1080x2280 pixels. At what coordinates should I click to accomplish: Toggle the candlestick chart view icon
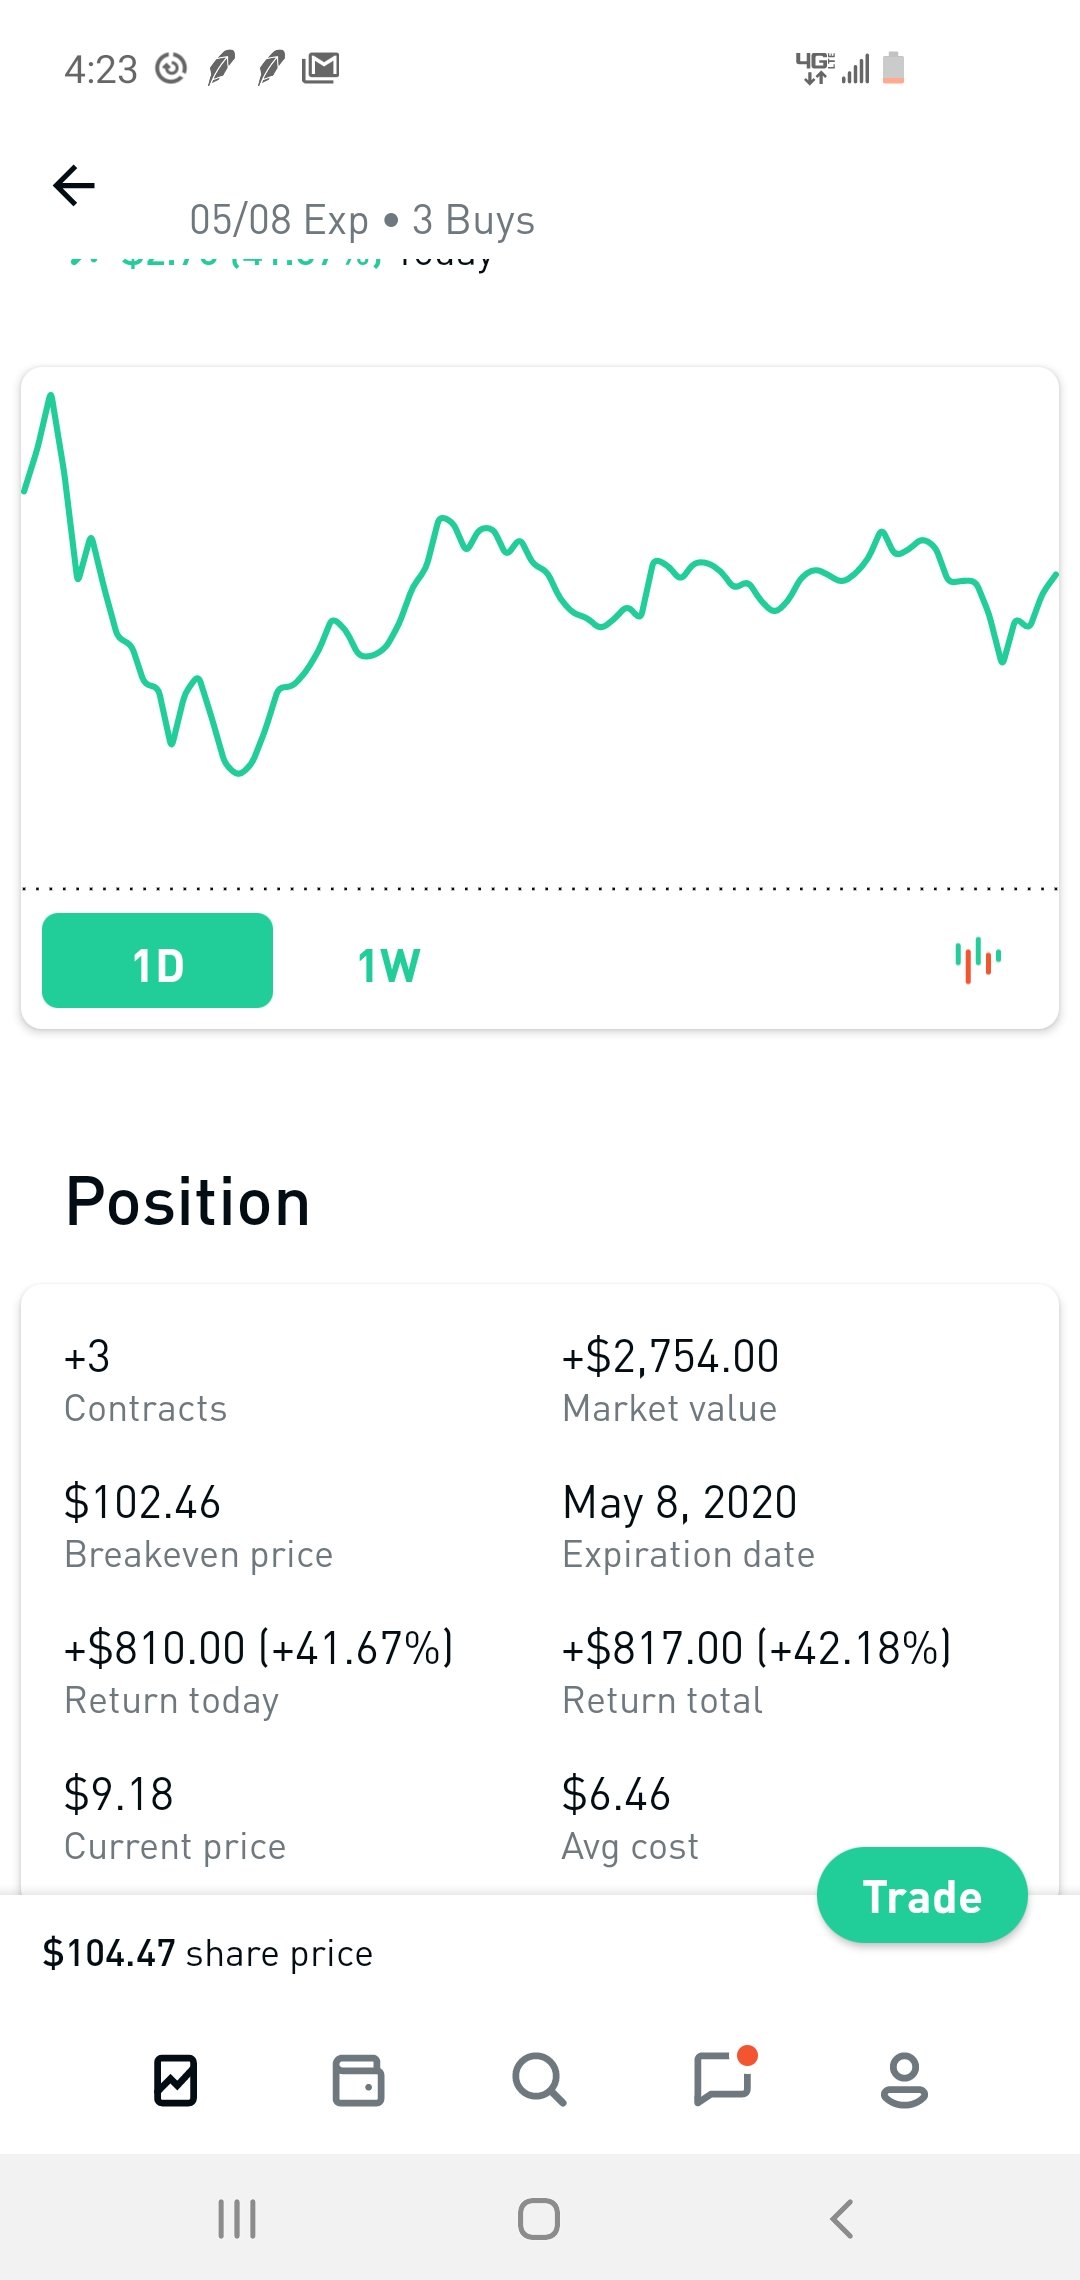pyautogui.click(x=977, y=960)
